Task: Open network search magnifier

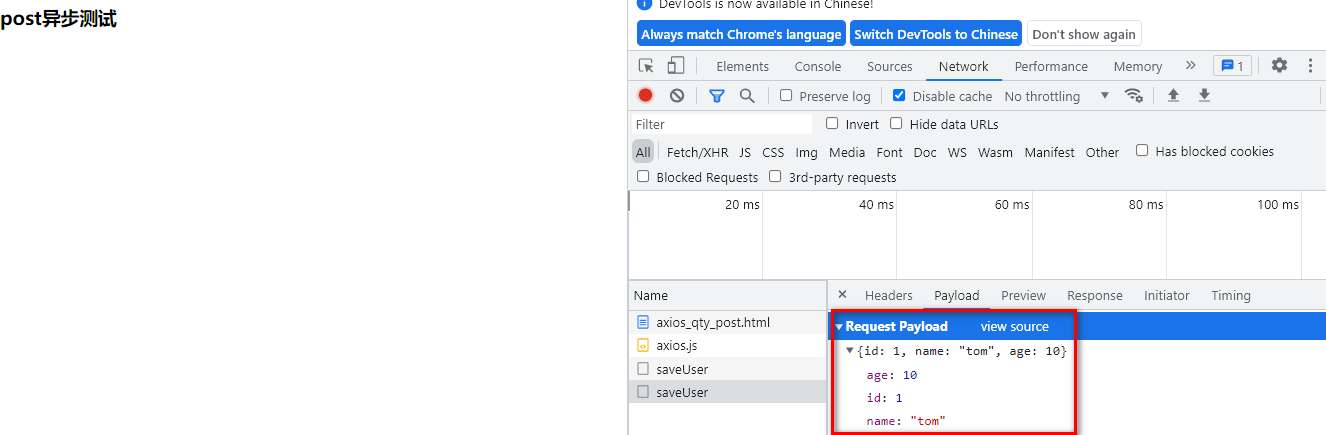Action: [x=747, y=95]
